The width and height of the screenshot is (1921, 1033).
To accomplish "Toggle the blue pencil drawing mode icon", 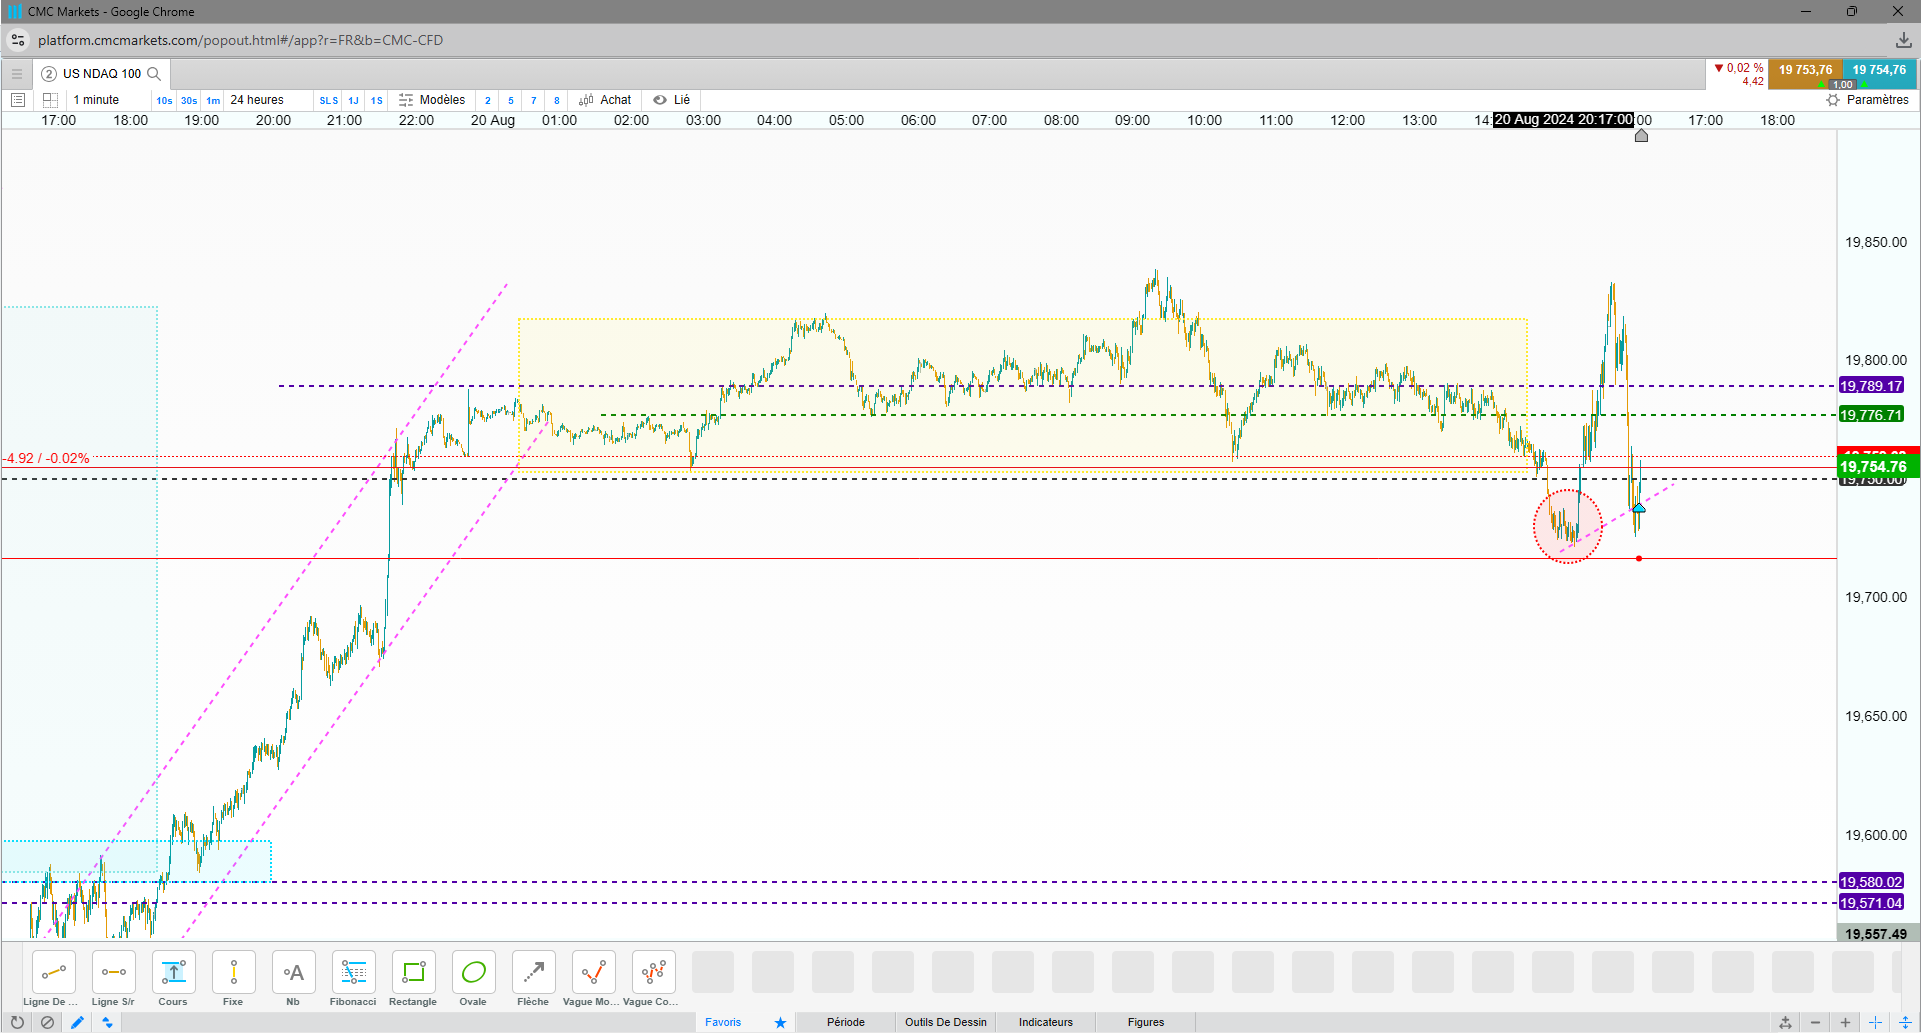I will (77, 1022).
